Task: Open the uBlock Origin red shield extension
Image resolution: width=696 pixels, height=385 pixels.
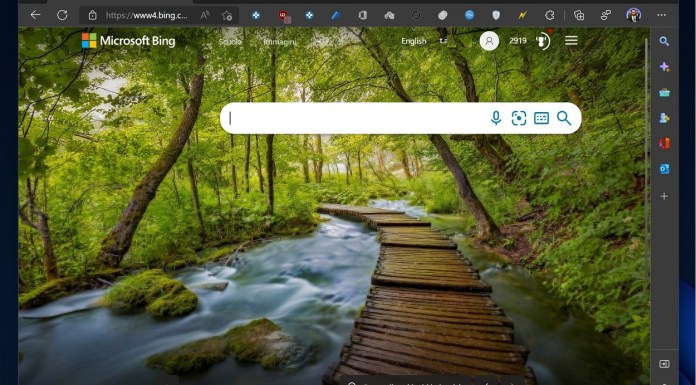Action: click(284, 16)
